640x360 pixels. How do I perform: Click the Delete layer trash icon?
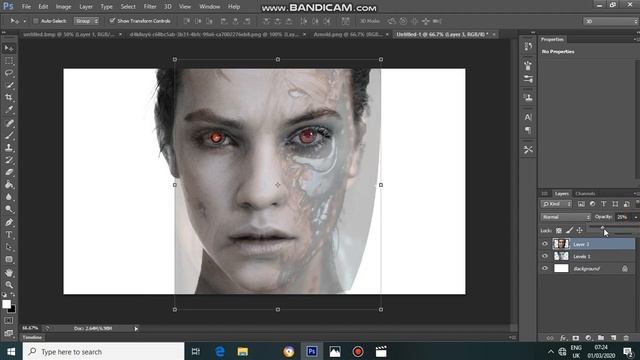point(626,338)
